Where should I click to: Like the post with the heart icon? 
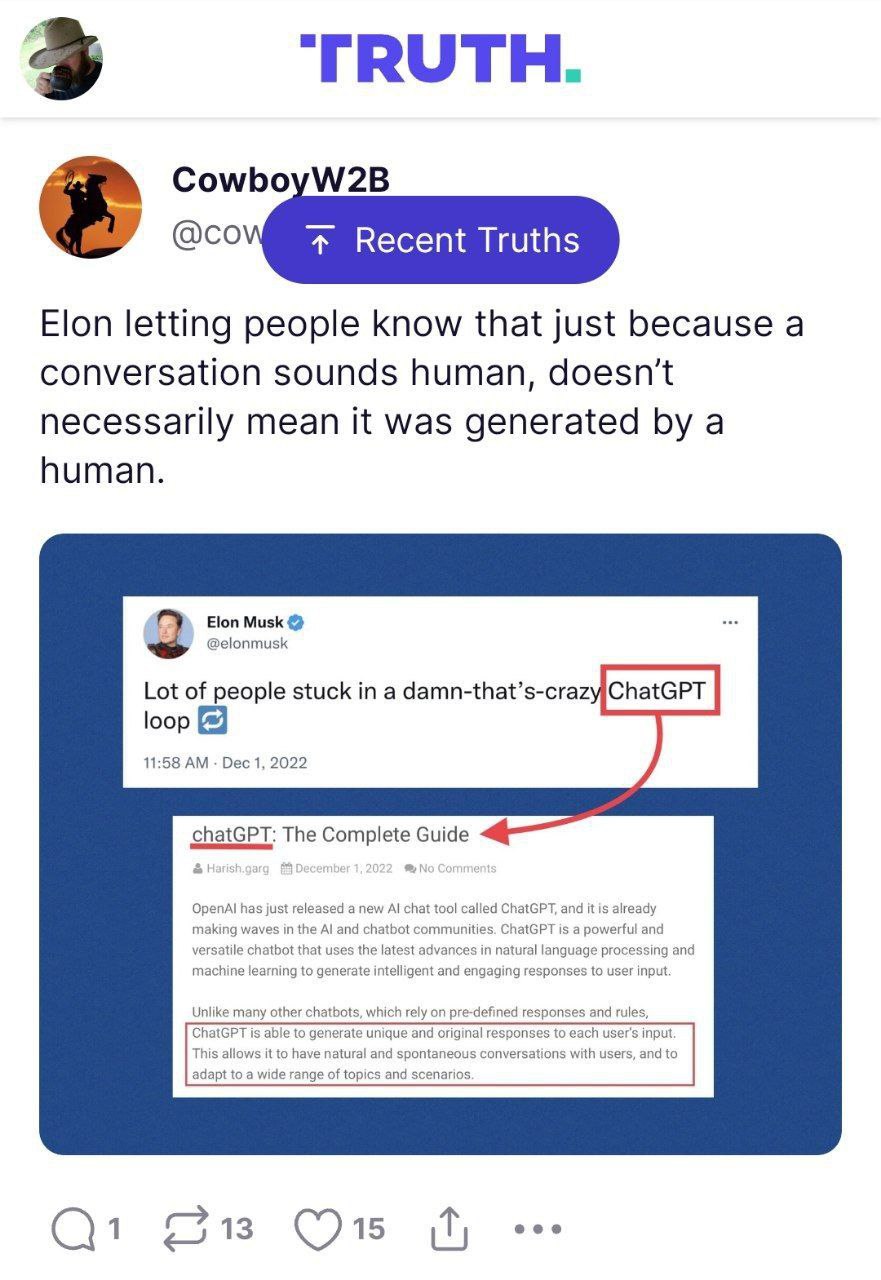[319, 1229]
